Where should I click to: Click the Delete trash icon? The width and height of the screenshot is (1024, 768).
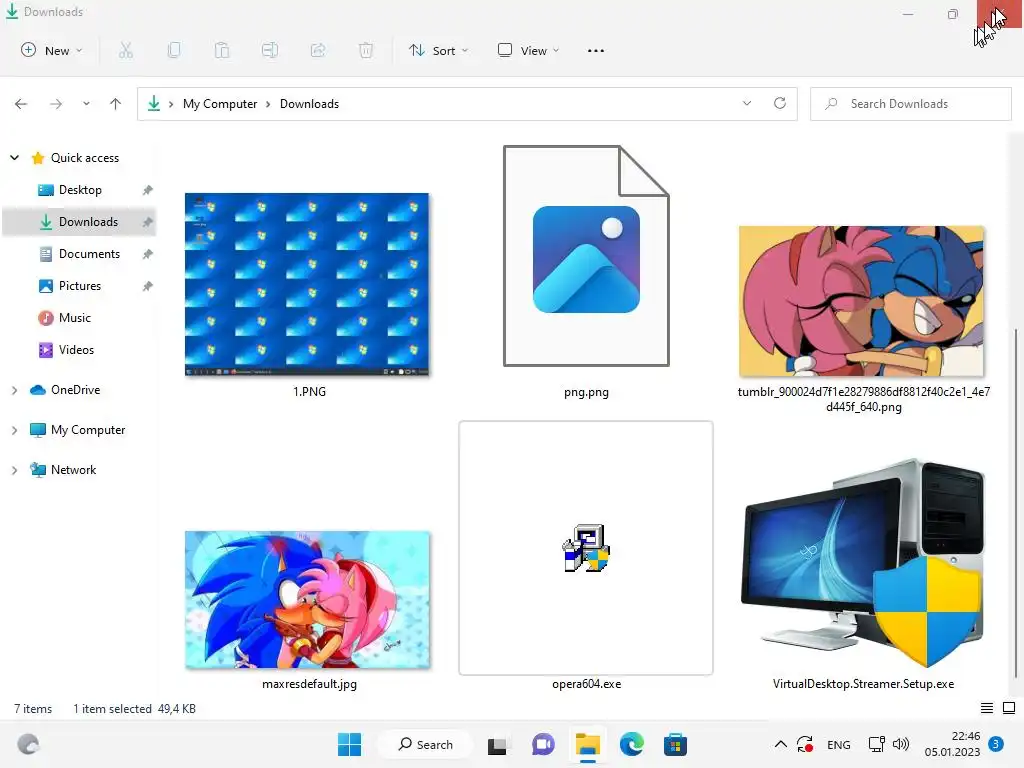[366, 50]
